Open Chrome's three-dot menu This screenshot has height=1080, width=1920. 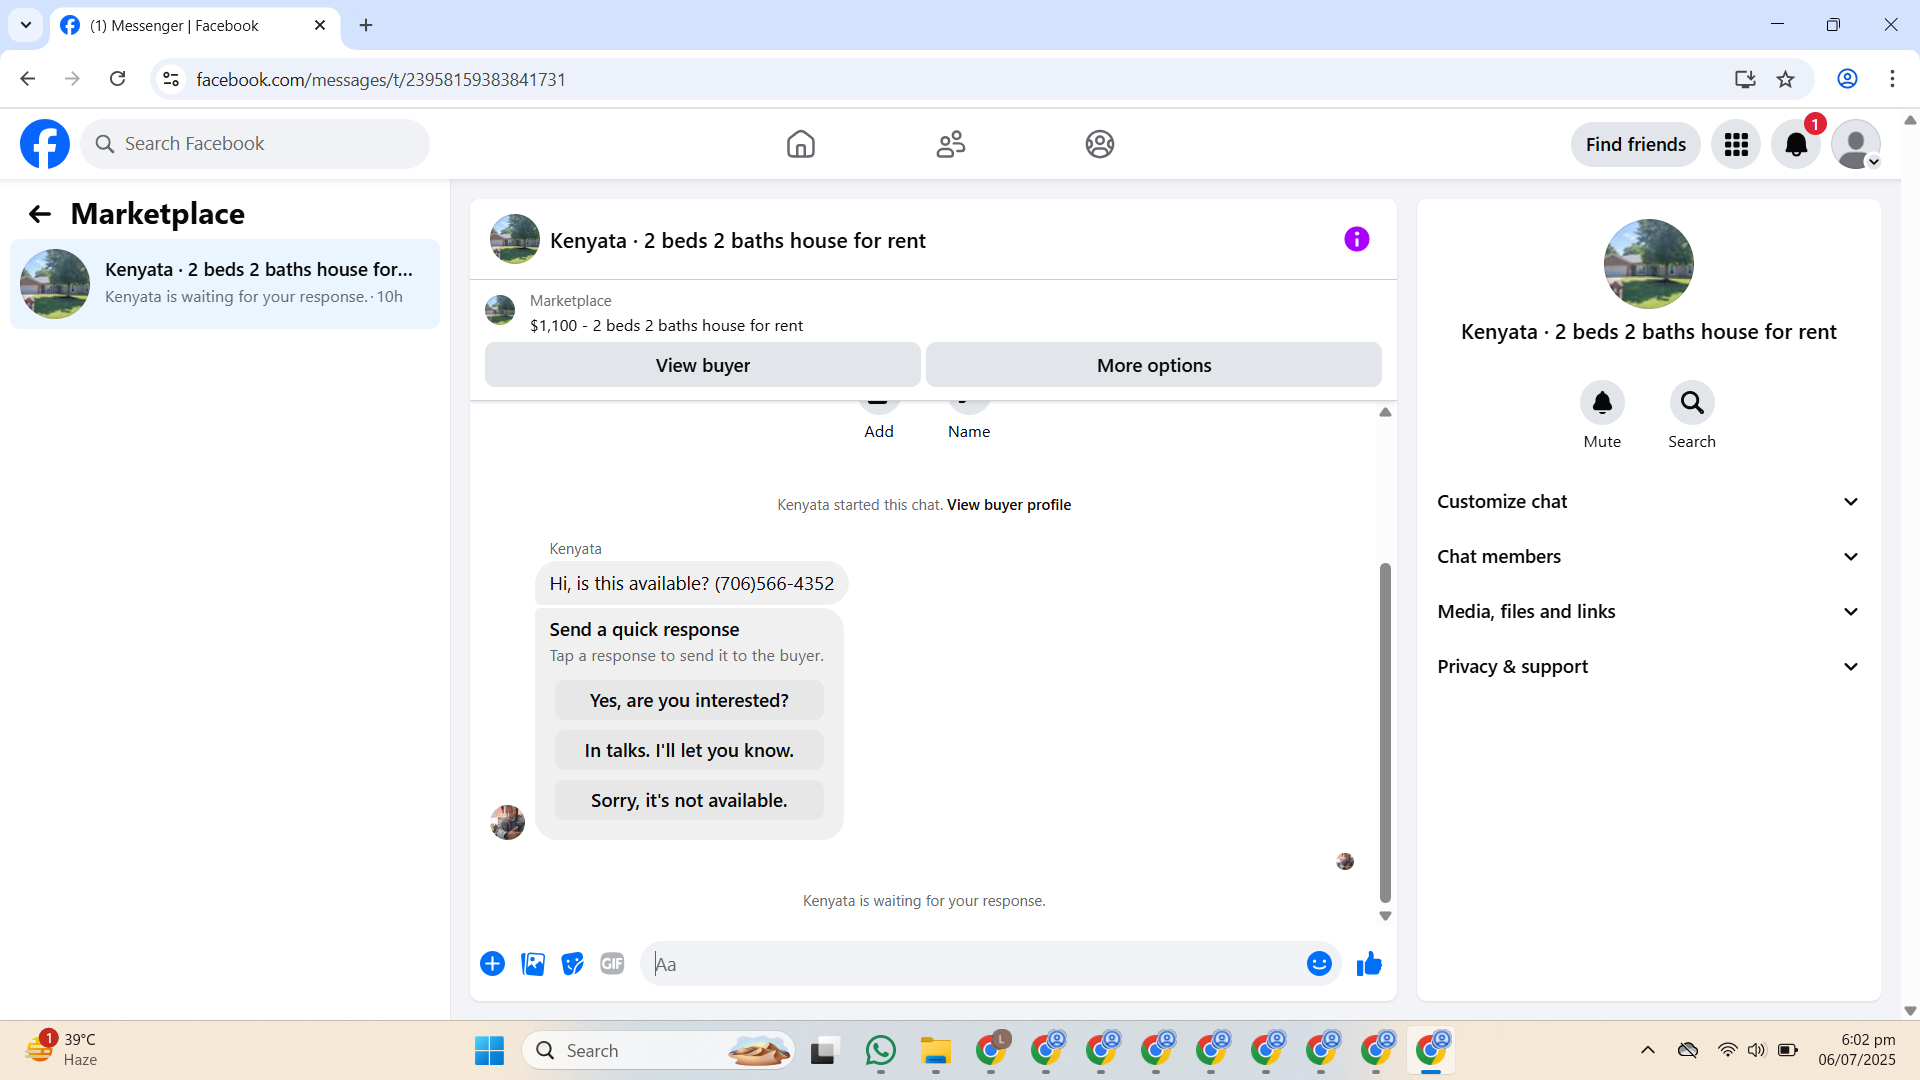click(1892, 79)
